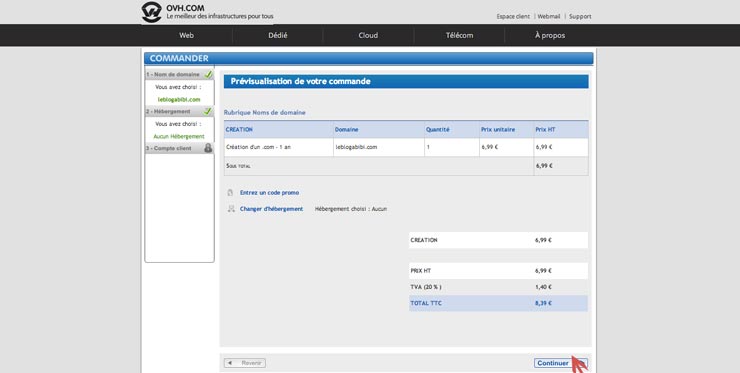Click Hébergement choisi : Aucun text
The height and width of the screenshot is (373, 740).
[x=351, y=209]
